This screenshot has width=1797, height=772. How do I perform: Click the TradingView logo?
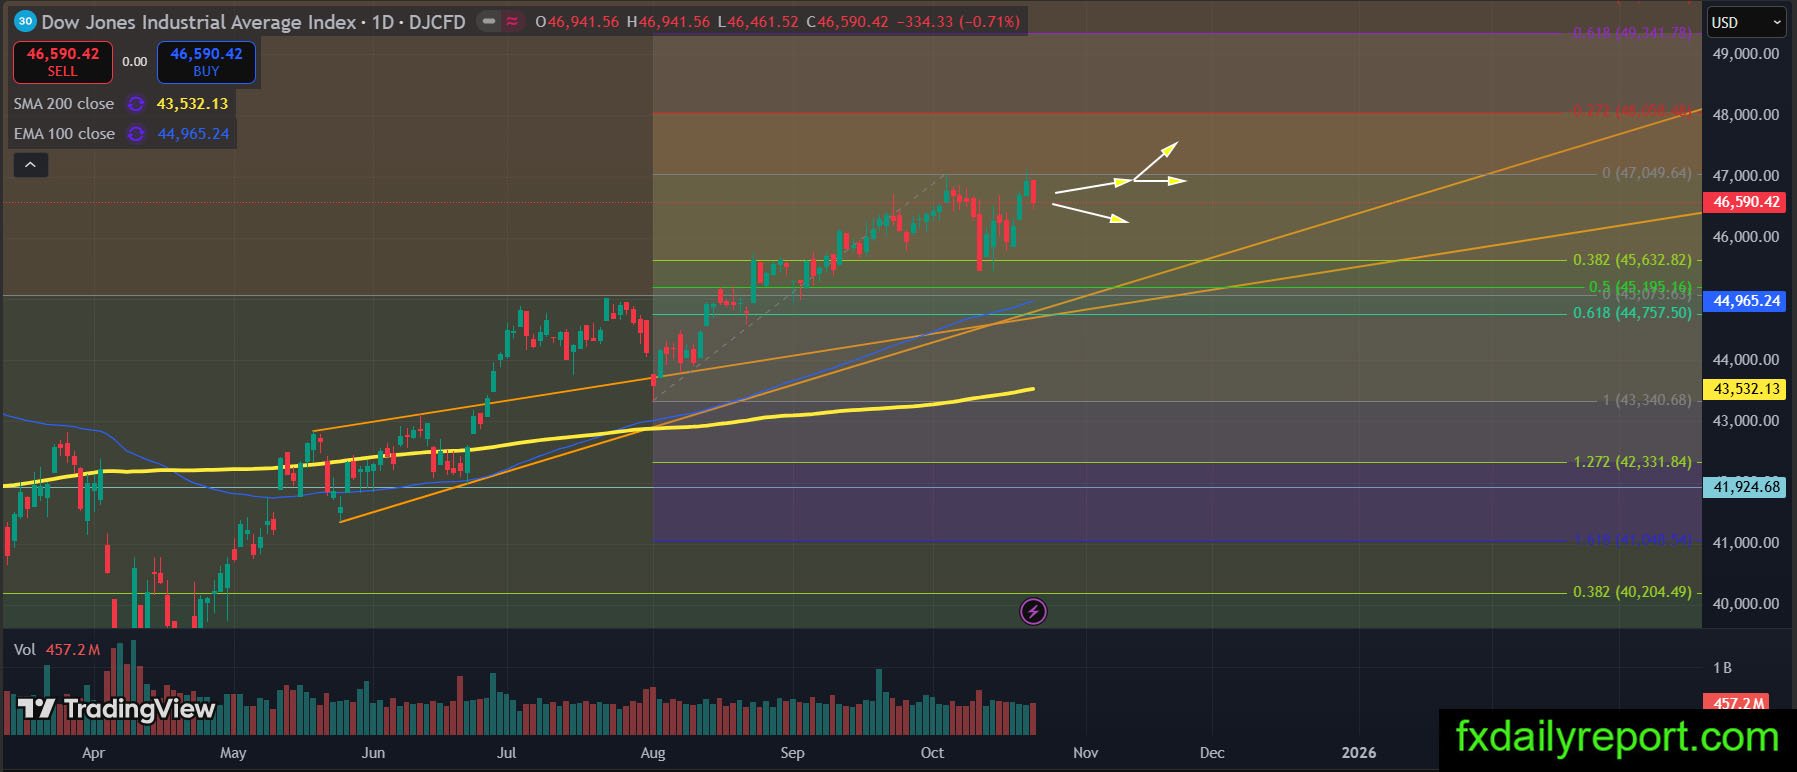pyautogui.click(x=116, y=709)
